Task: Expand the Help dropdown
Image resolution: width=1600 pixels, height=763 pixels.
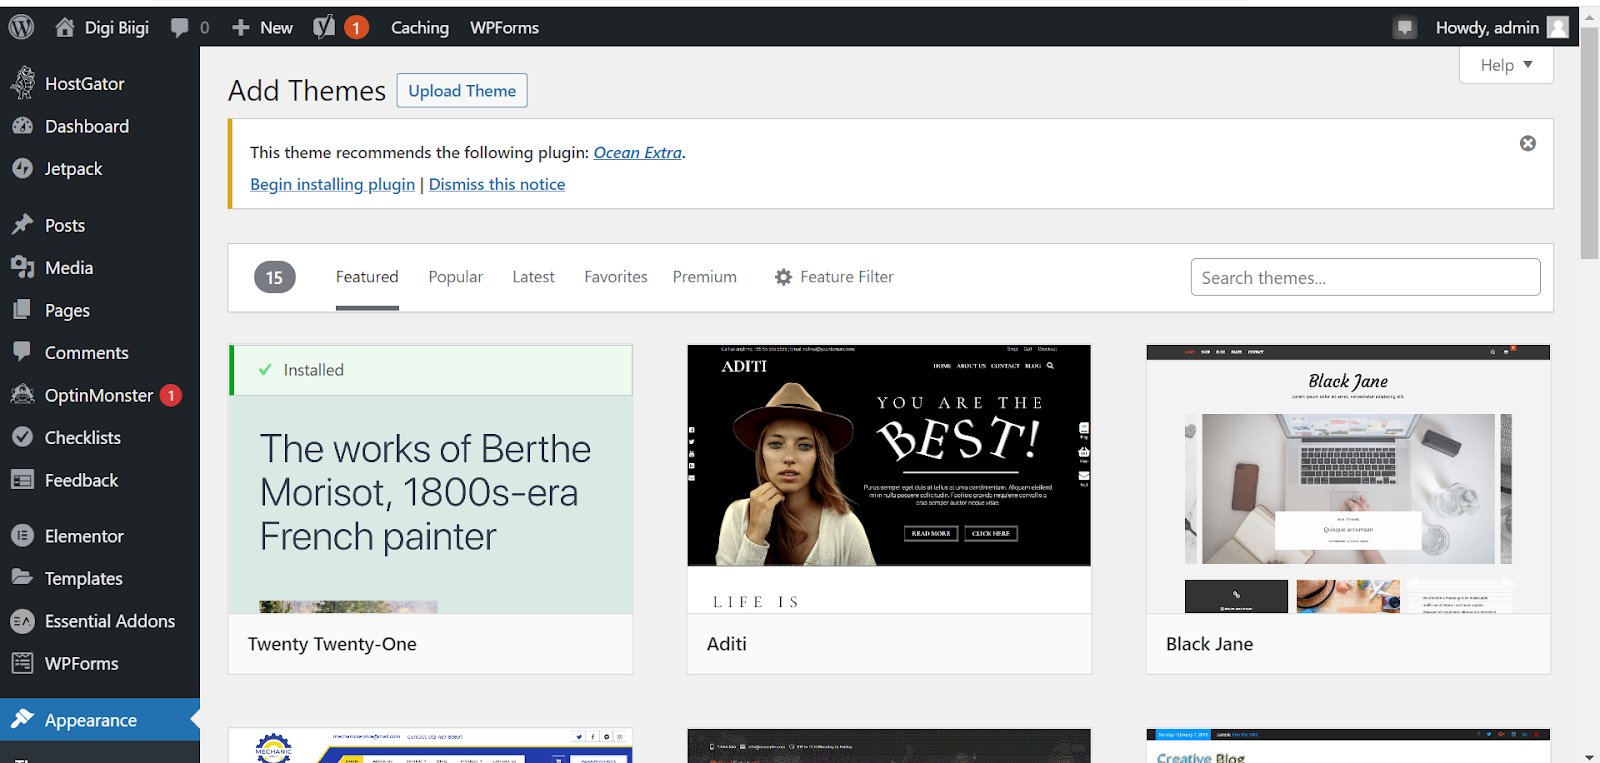Action: click(x=1506, y=65)
